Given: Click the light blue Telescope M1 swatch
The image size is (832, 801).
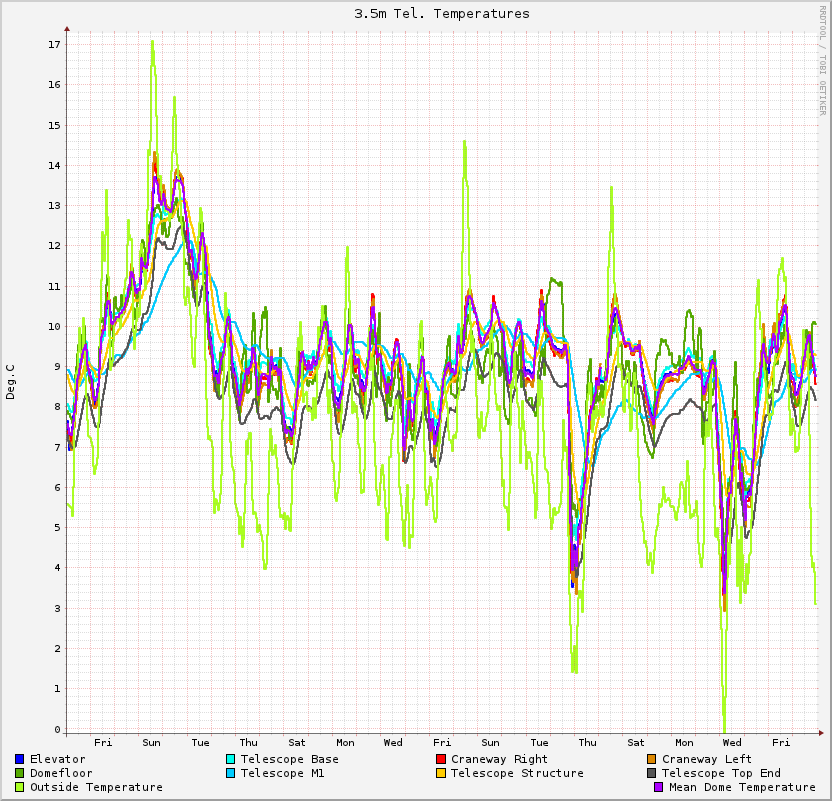Looking at the screenshot, I should (x=231, y=774).
